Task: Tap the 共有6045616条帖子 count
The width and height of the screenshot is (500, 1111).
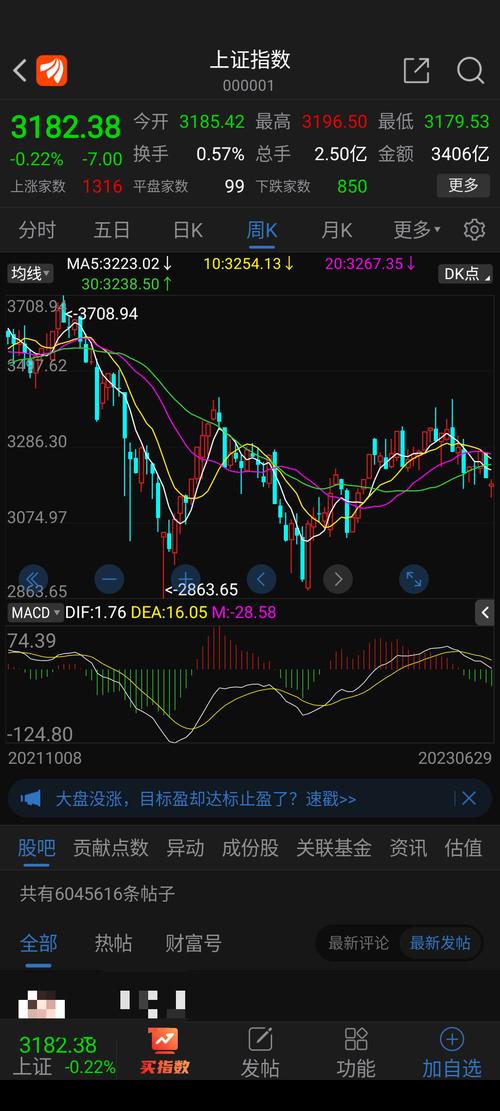Action: (98, 893)
